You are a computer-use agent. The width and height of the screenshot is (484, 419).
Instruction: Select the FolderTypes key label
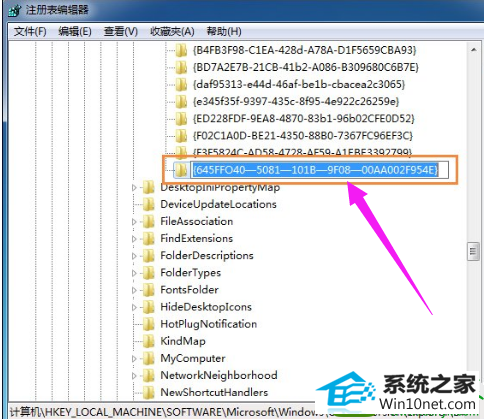click(x=190, y=273)
